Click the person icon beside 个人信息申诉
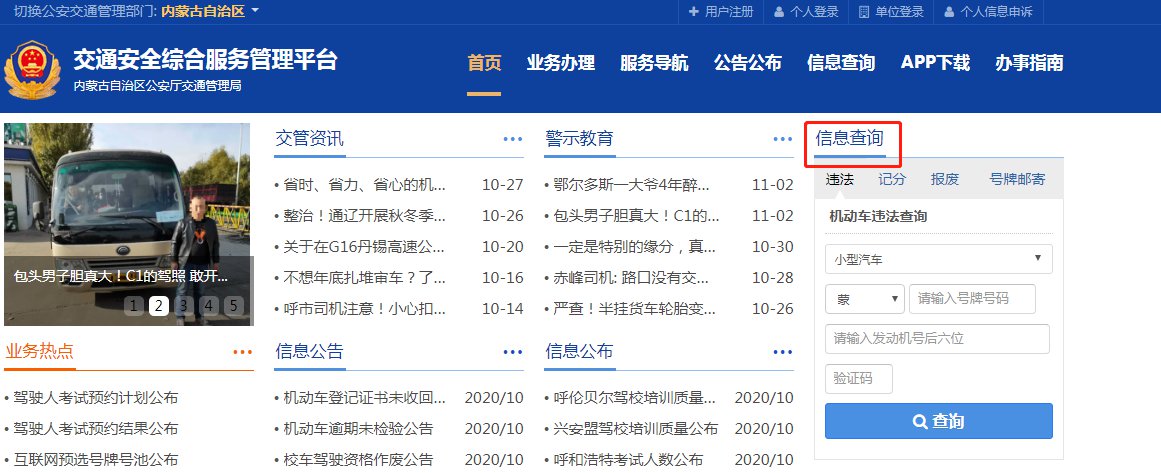 click(x=949, y=12)
